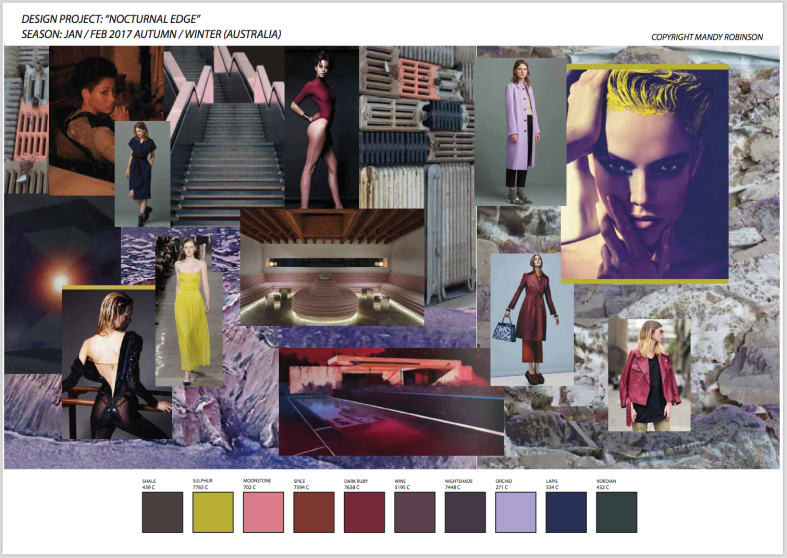This screenshot has height=558, width=787.
Task: Choose the Spice 7594 C swatch
Action: (314, 512)
